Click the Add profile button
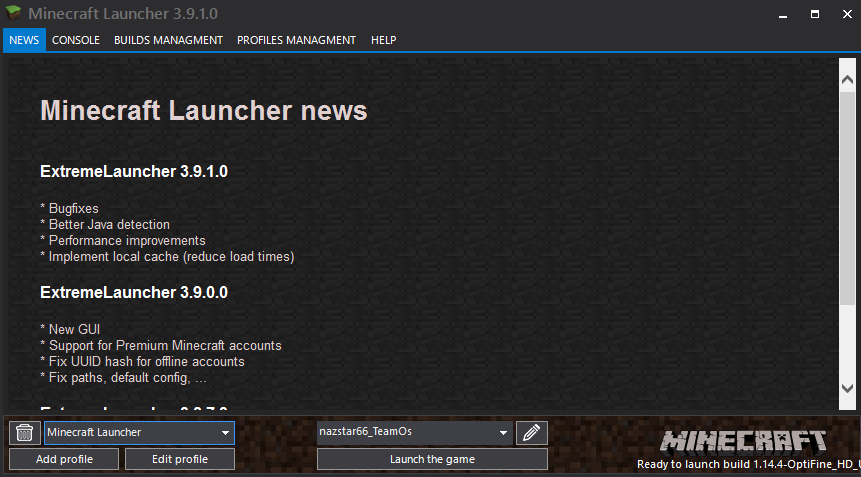 pos(64,459)
